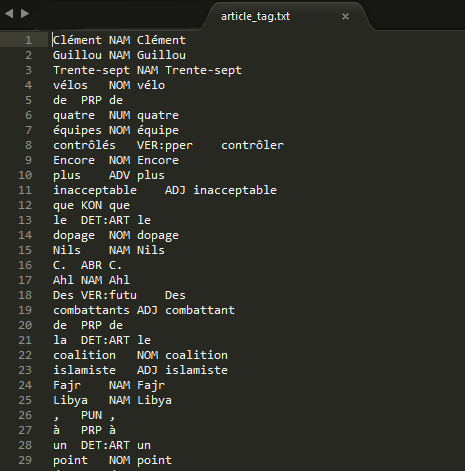Click the 'Trente-sept' lemma on line 3
This screenshot has width=465, height=471.
click(x=203, y=70)
